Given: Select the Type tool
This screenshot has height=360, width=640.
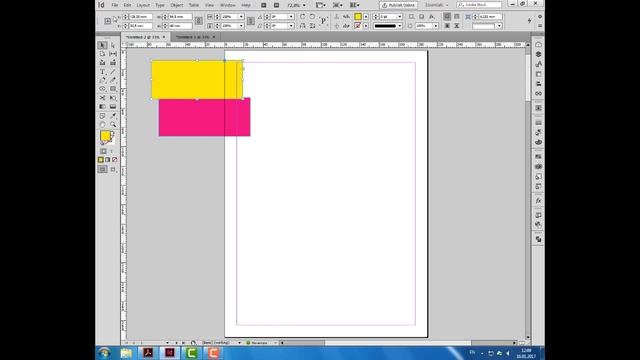Looking at the screenshot, I should point(102,72).
